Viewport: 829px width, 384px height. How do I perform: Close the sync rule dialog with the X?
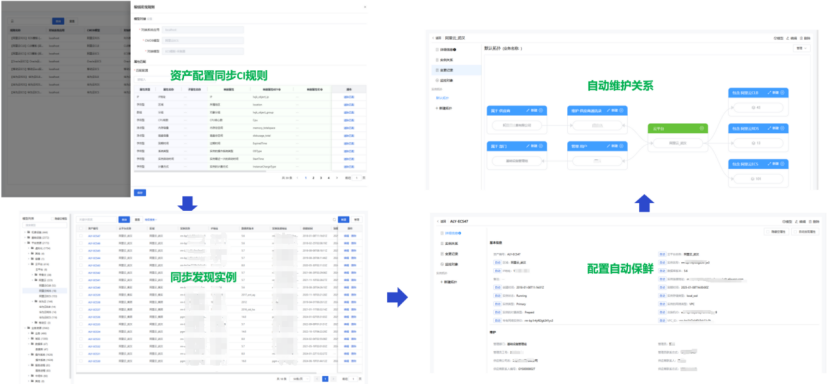pos(364,7)
